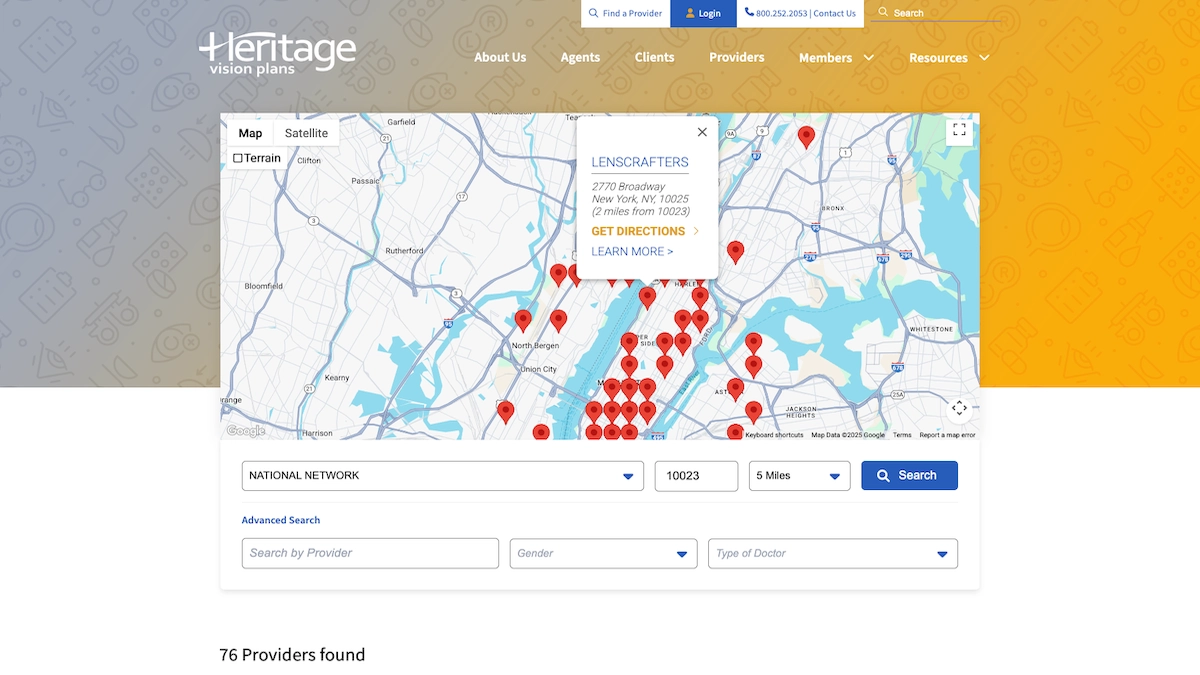Enable the Terrain checkbox
The image size is (1200, 675).
pos(238,158)
